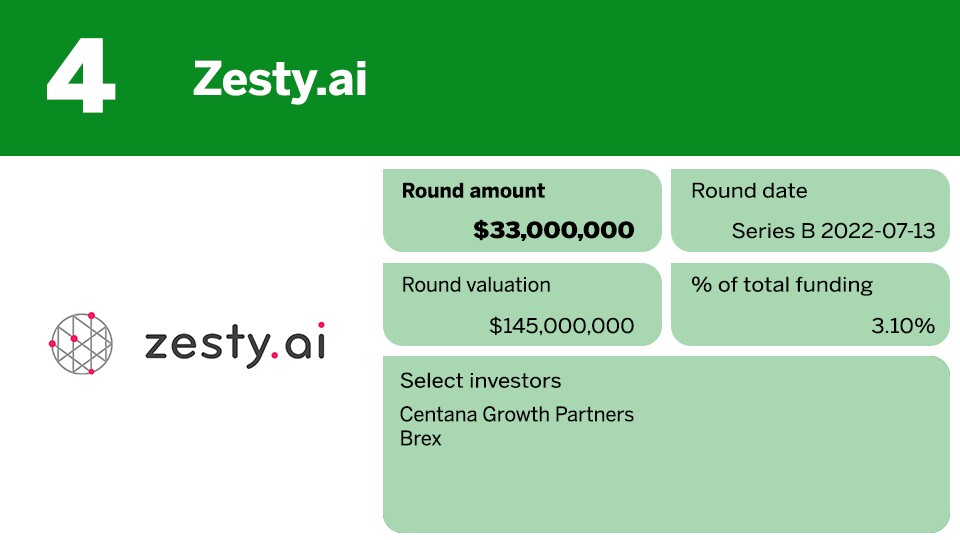
Task: Click the Round date label
Action: pyautogui.click(x=749, y=191)
